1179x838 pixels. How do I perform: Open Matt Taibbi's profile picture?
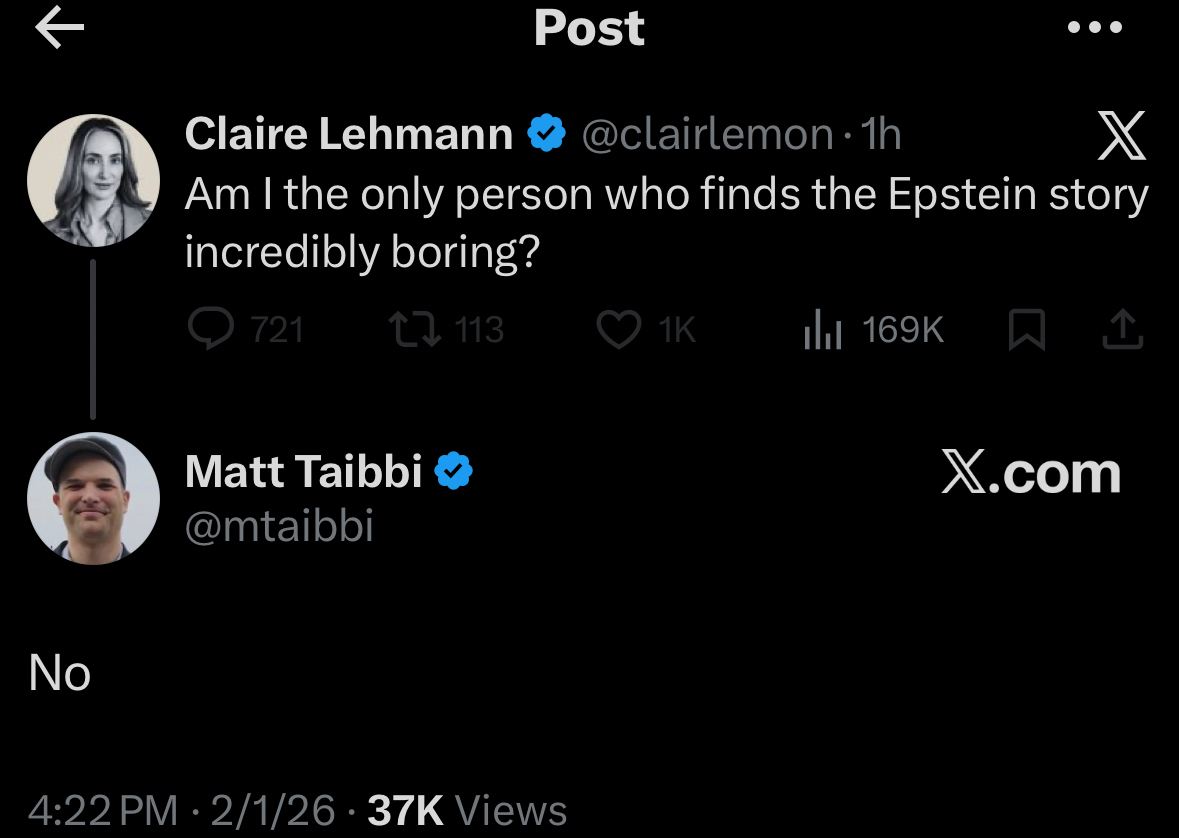tap(93, 498)
